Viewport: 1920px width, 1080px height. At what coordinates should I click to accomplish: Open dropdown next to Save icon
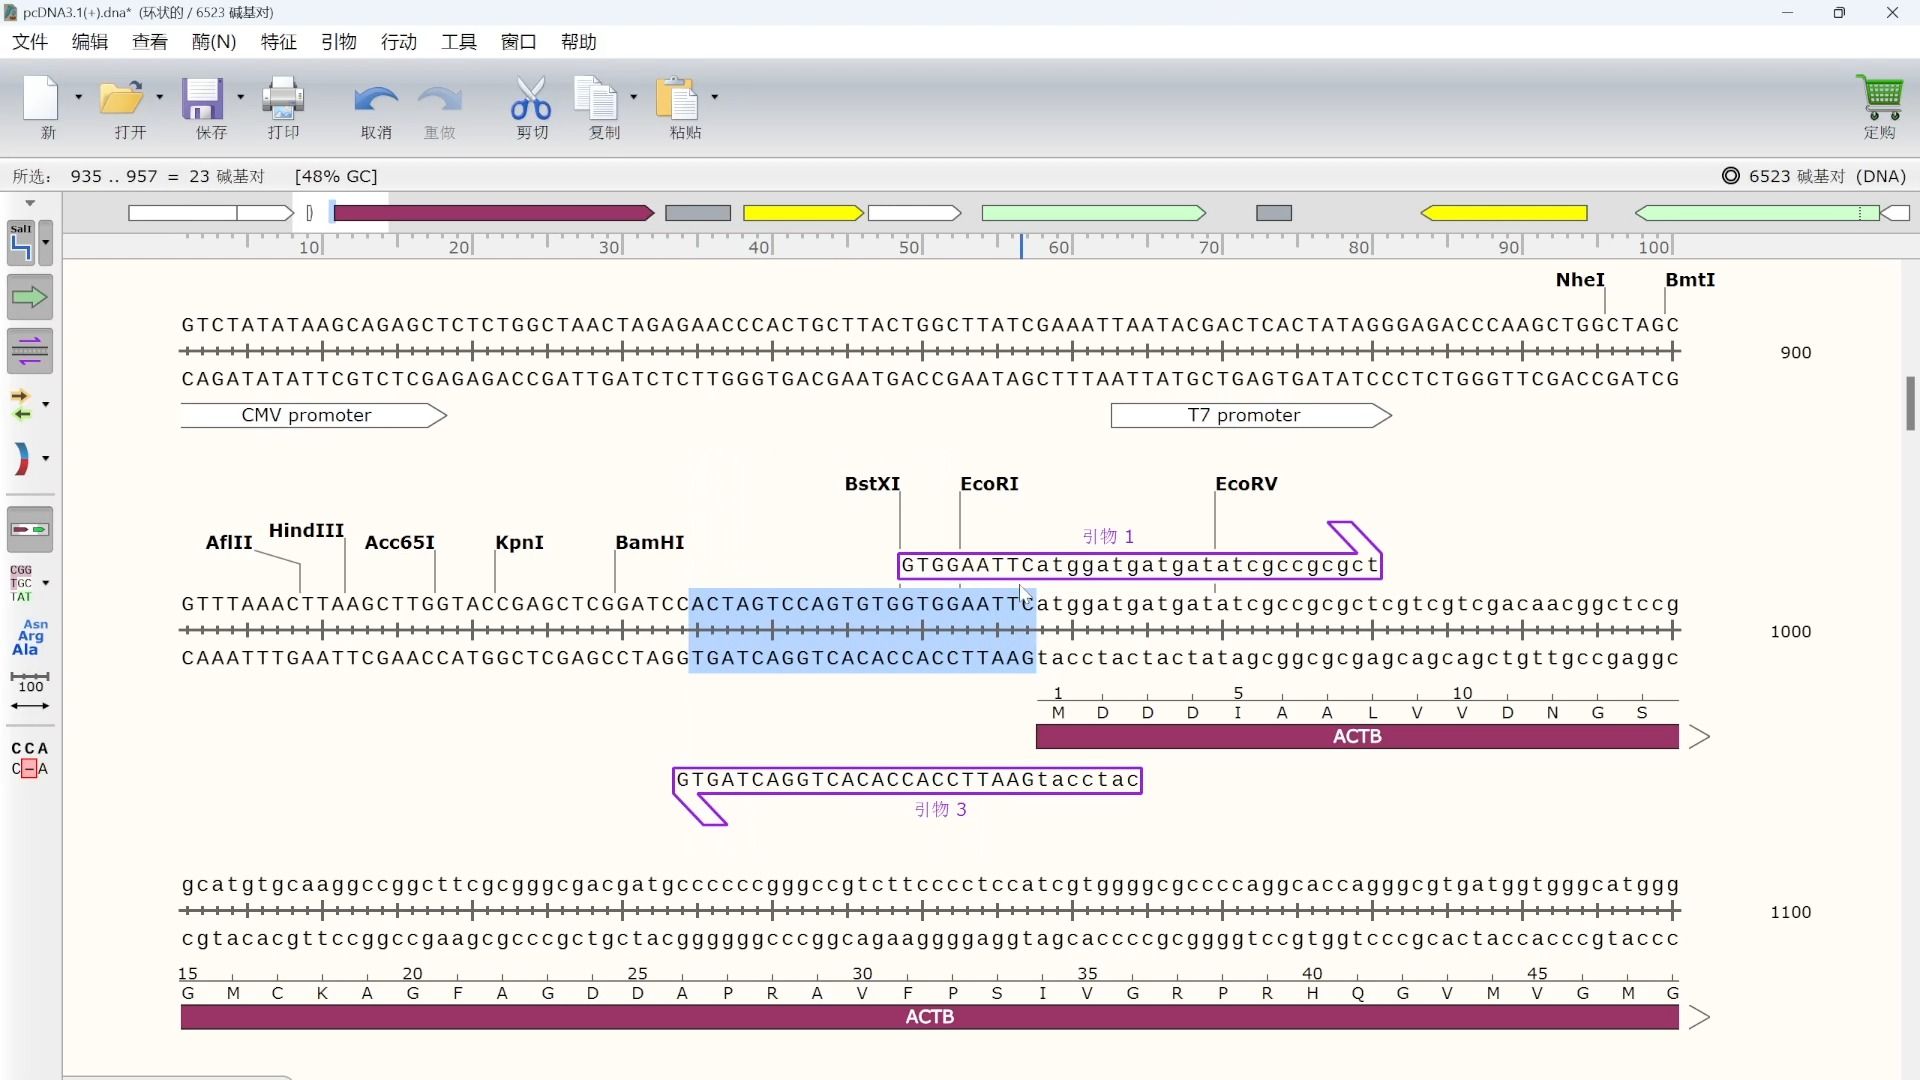tap(240, 97)
